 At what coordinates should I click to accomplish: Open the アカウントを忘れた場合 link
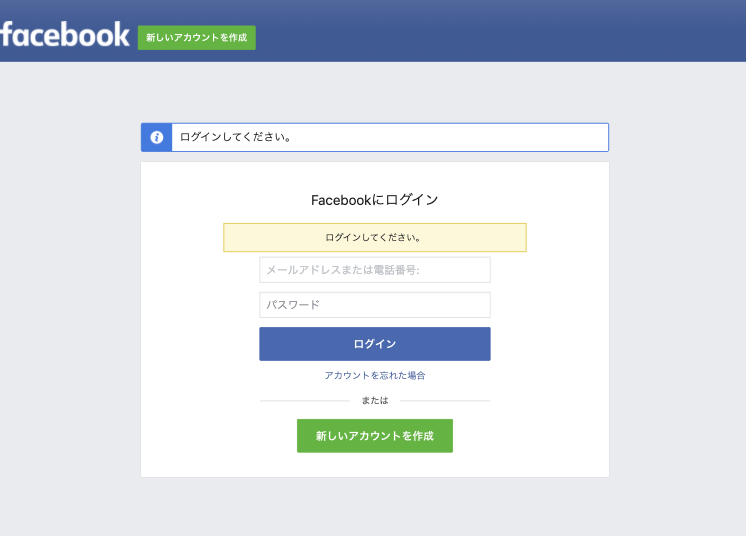375,375
